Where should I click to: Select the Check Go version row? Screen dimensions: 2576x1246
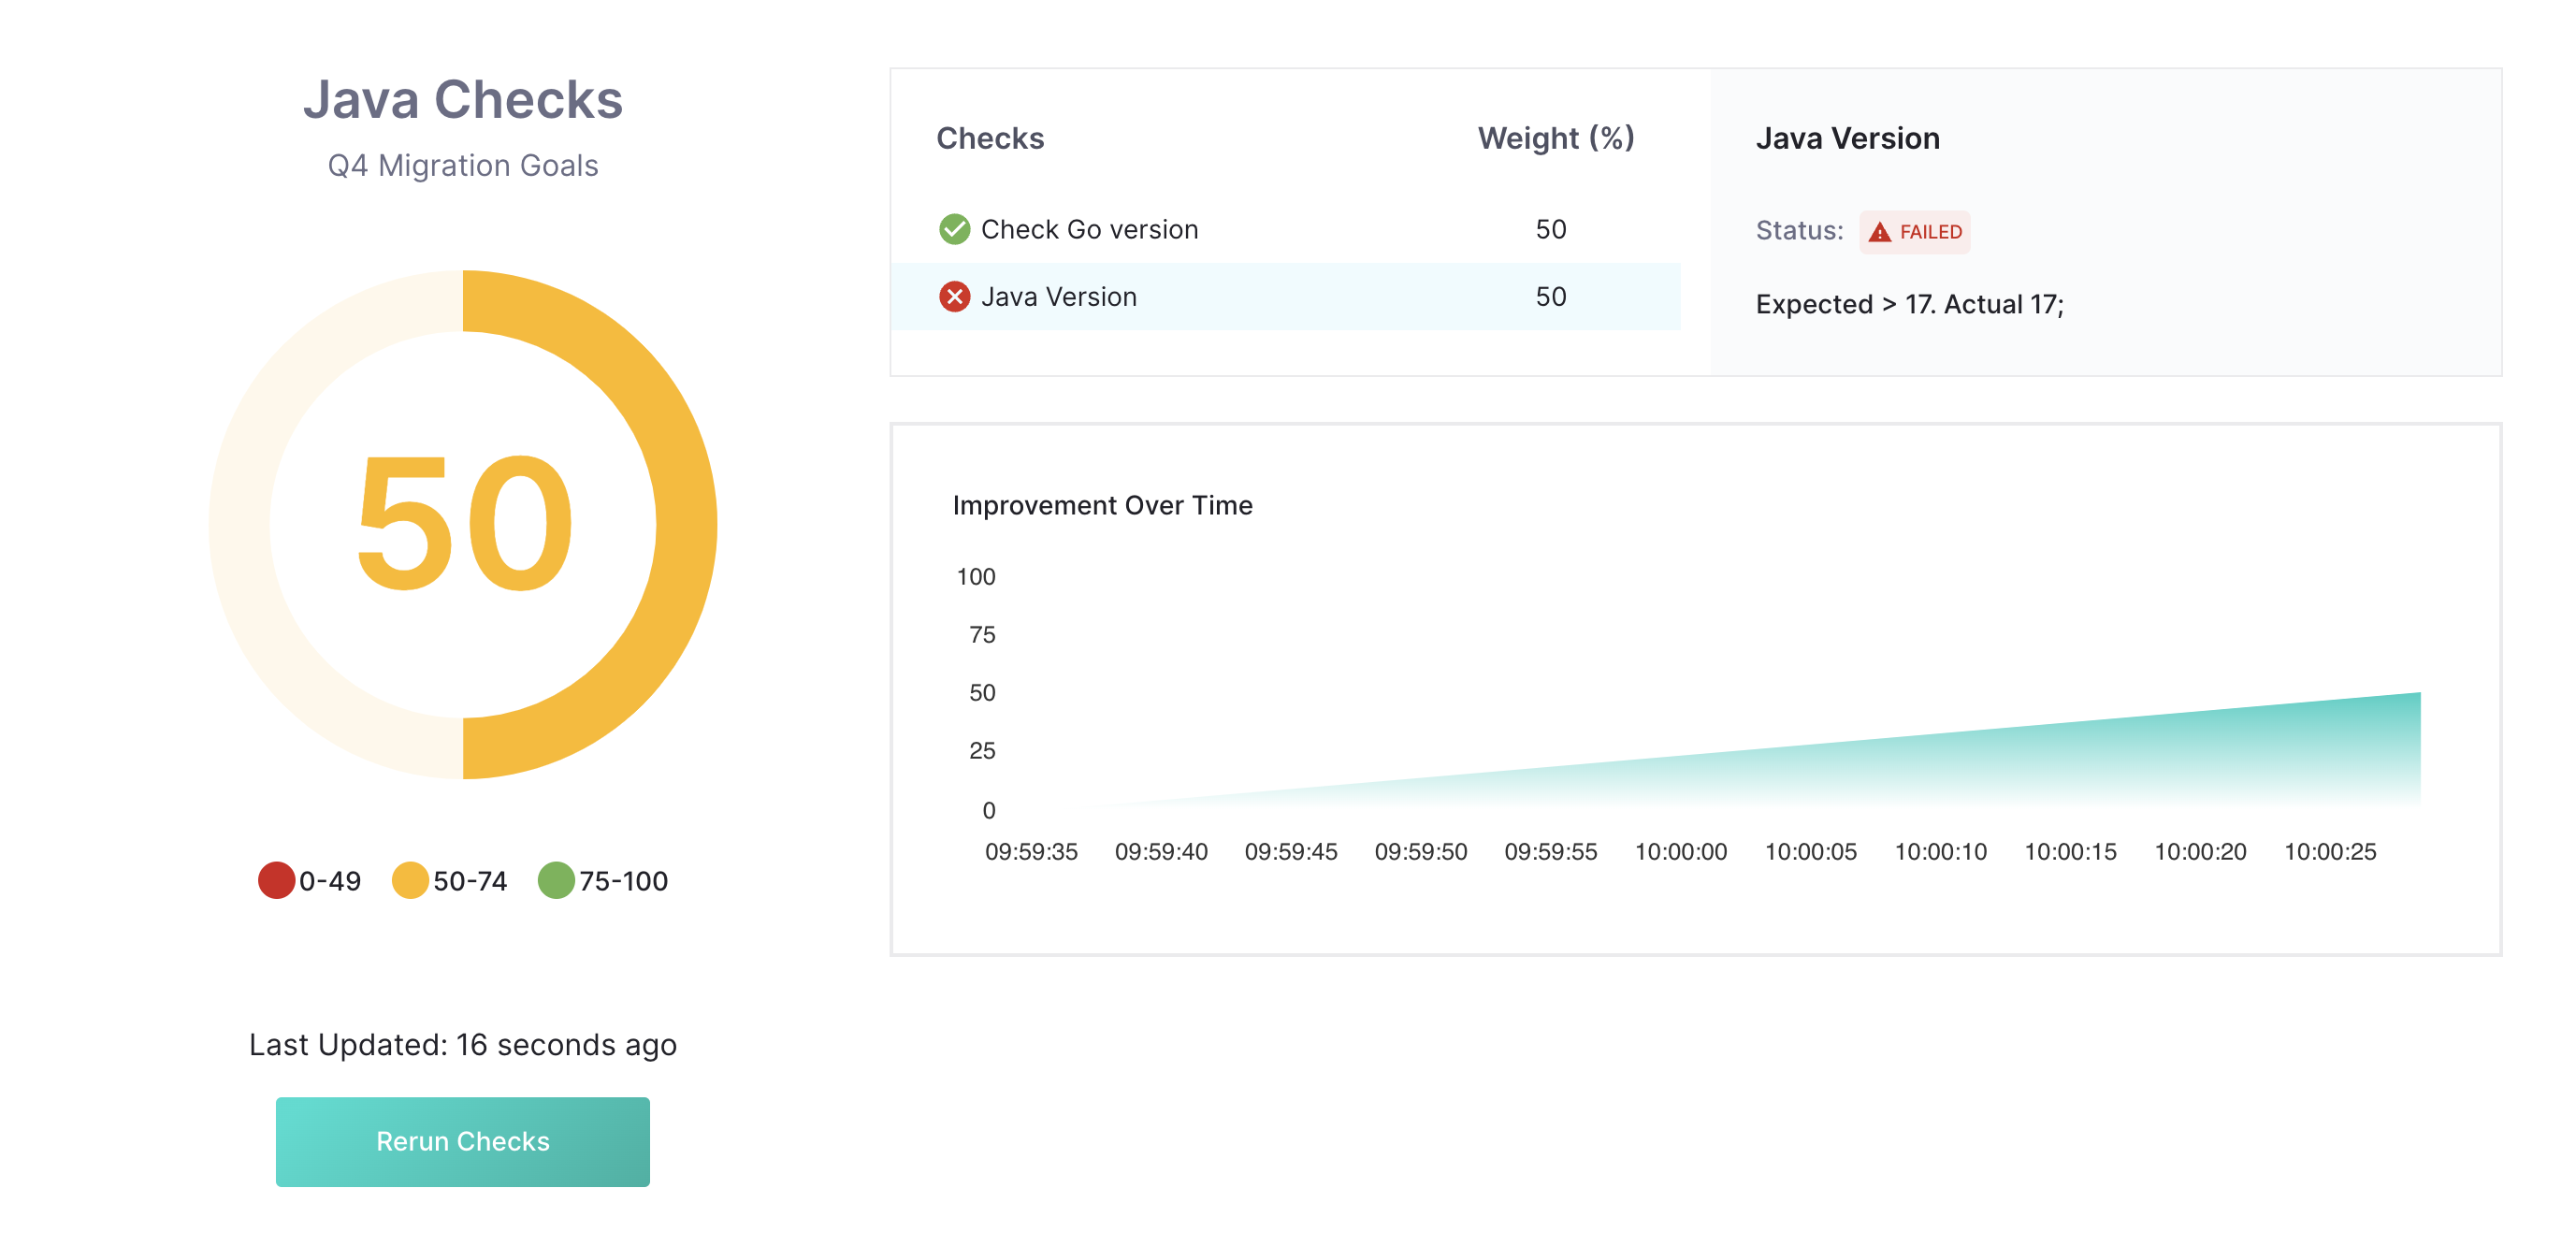[1088, 229]
